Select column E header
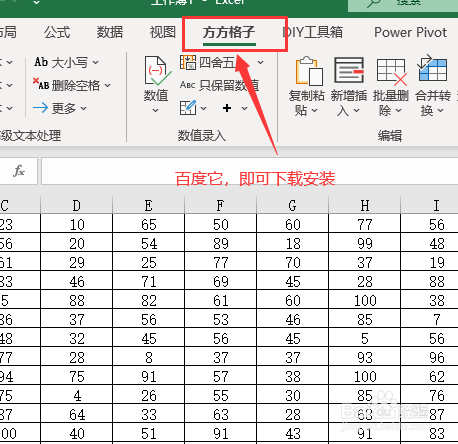The height and width of the screenshot is (444, 458). 149,205
